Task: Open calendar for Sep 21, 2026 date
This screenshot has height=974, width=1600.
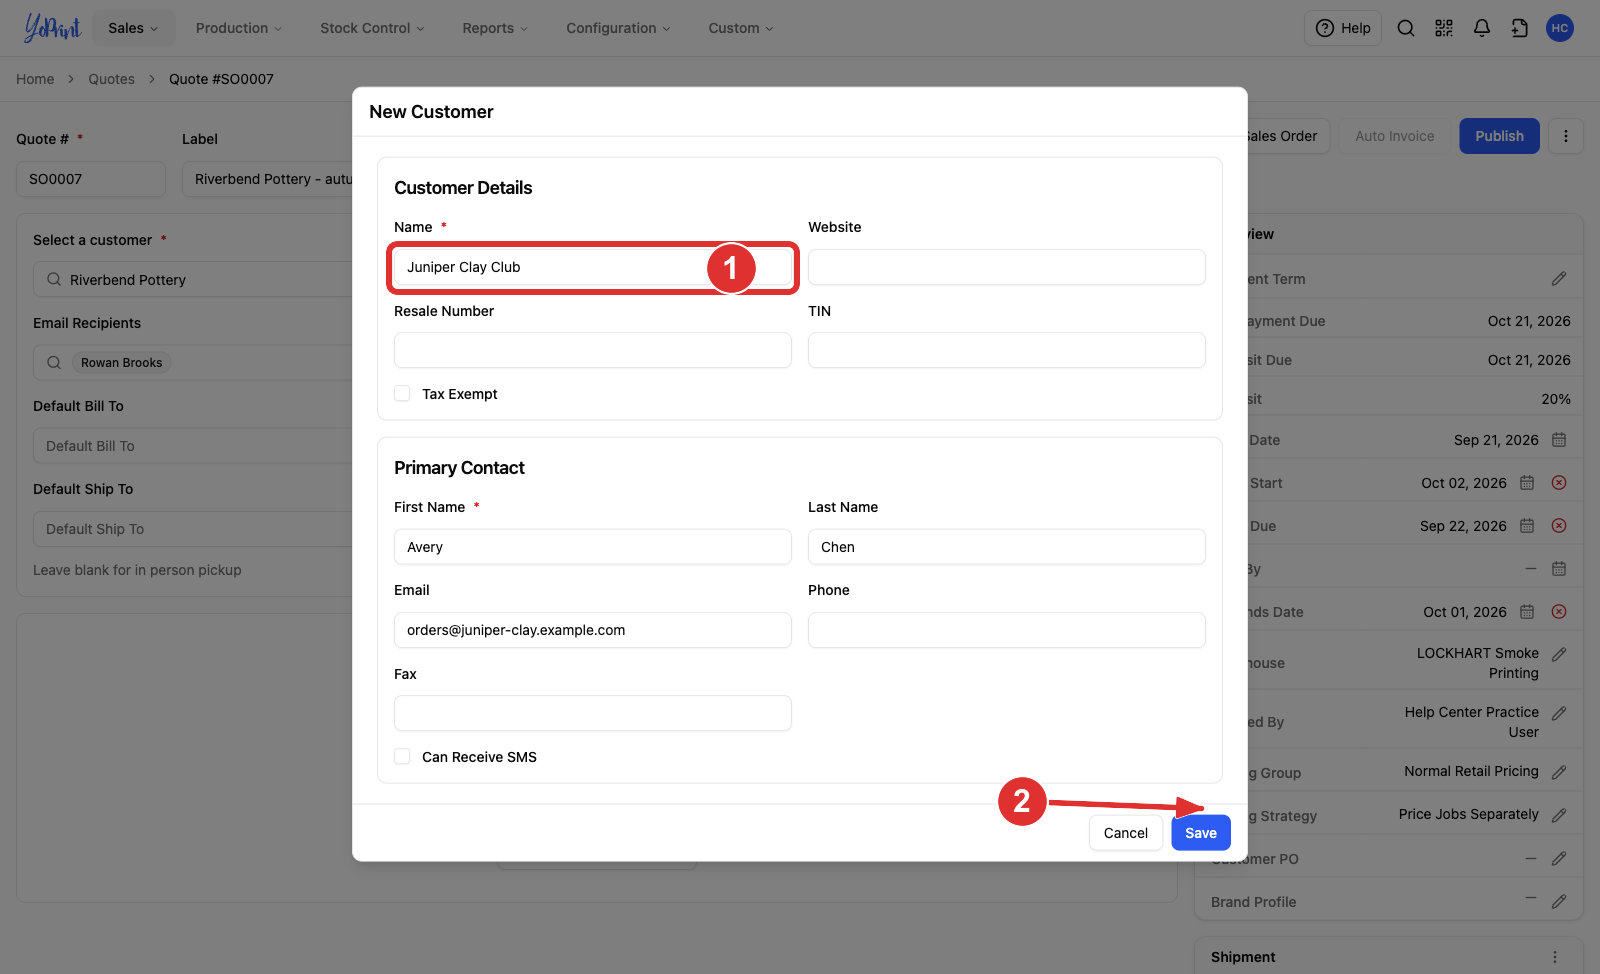Action: (1558, 440)
